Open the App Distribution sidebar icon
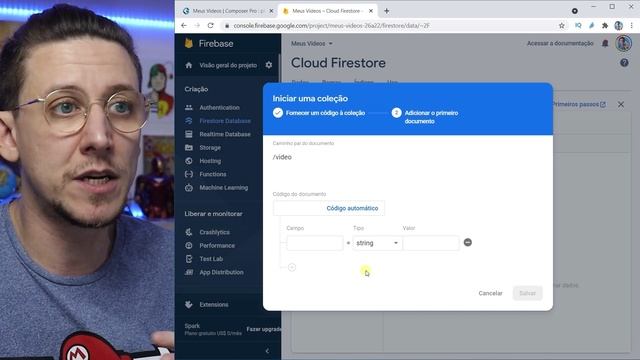640x360 pixels. click(189, 272)
